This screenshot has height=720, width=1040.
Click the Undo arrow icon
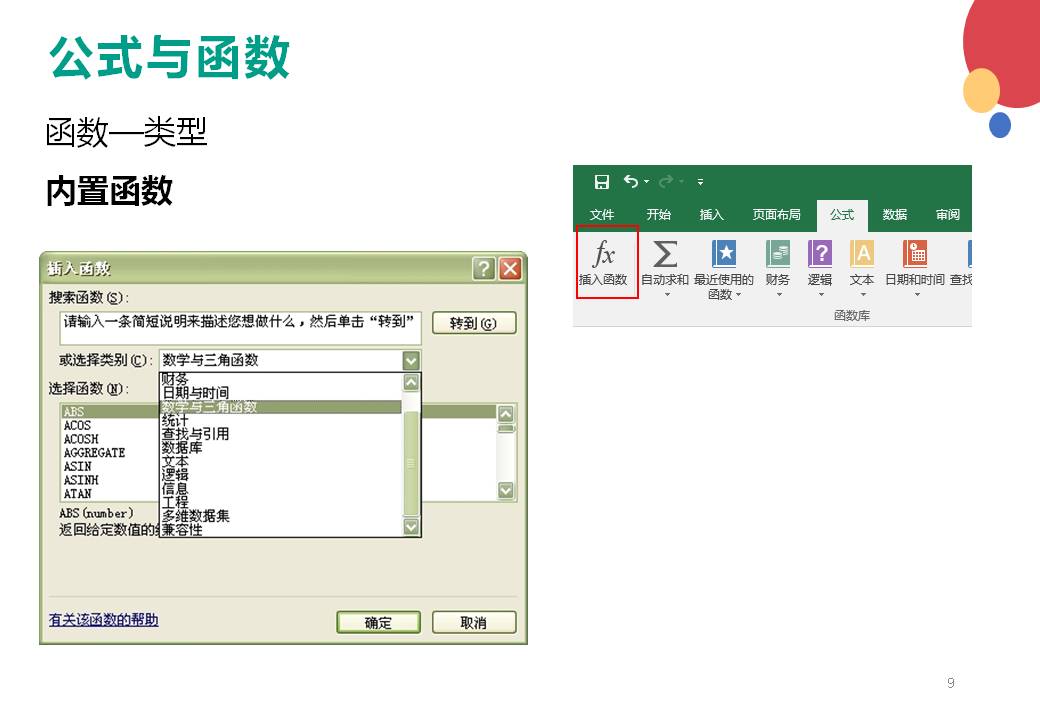coord(631,182)
